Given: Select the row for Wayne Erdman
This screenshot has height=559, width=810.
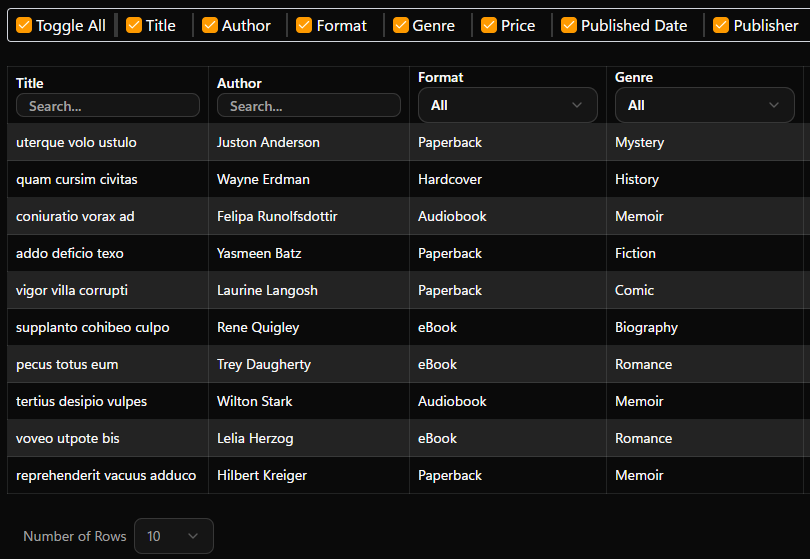Looking at the screenshot, I should [x=263, y=180].
